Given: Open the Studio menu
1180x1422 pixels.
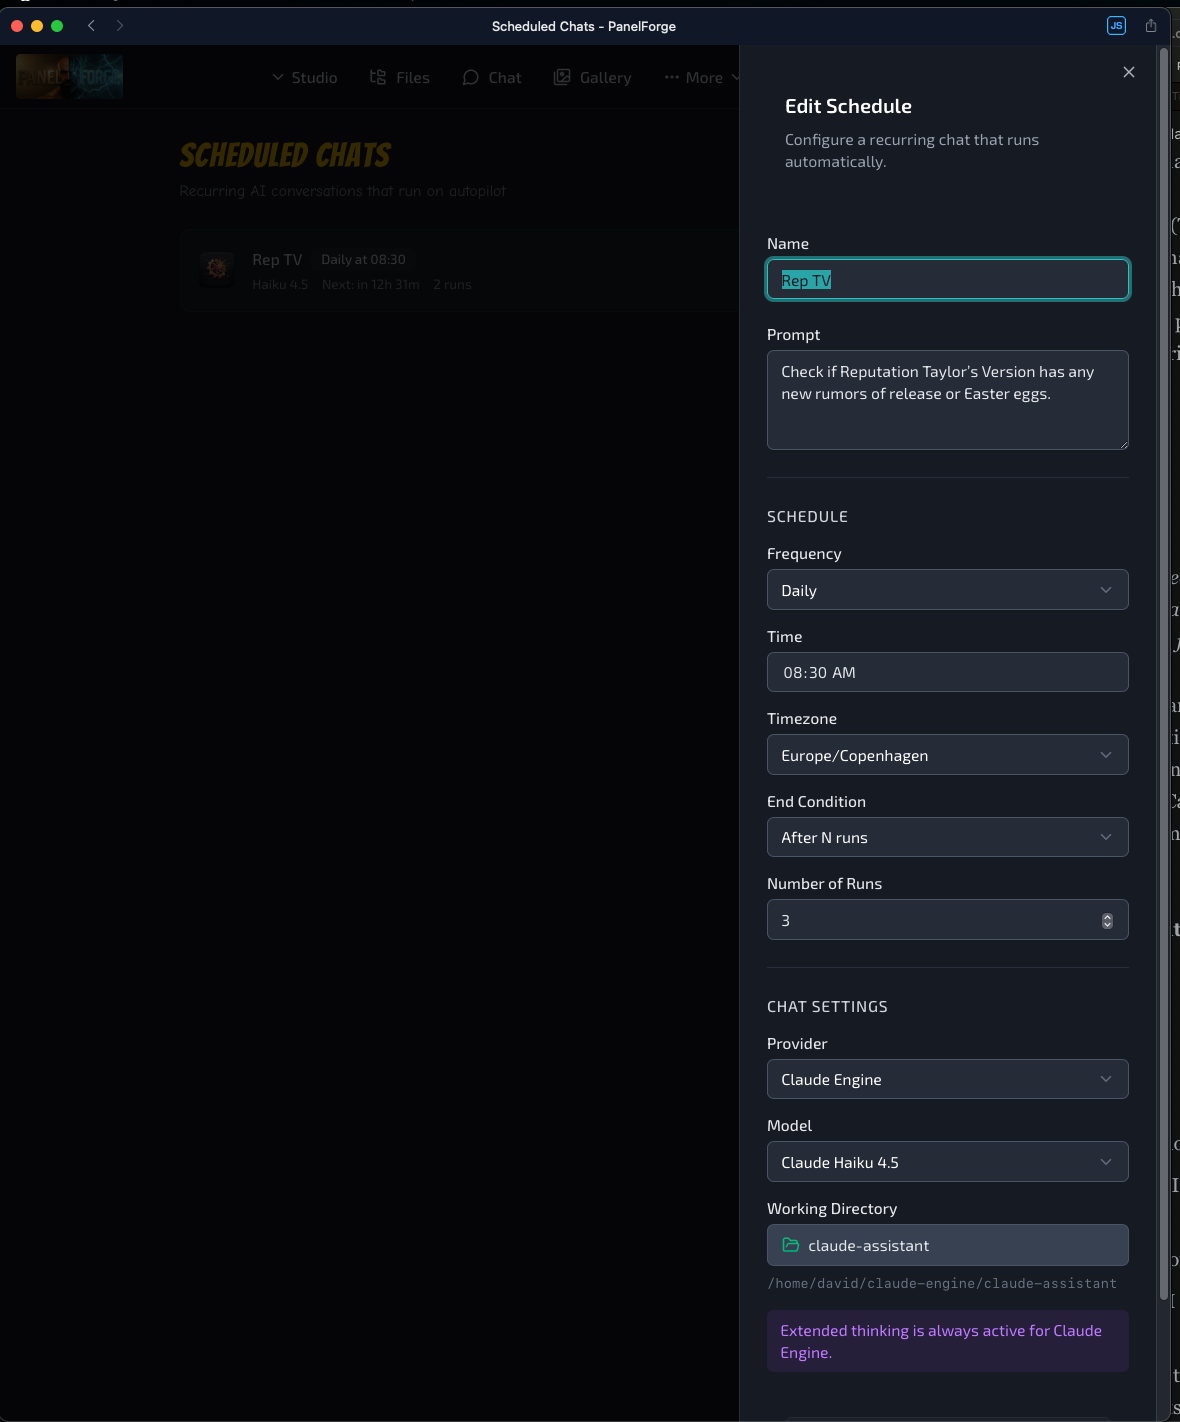Looking at the screenshot, I should coord(305,78).
